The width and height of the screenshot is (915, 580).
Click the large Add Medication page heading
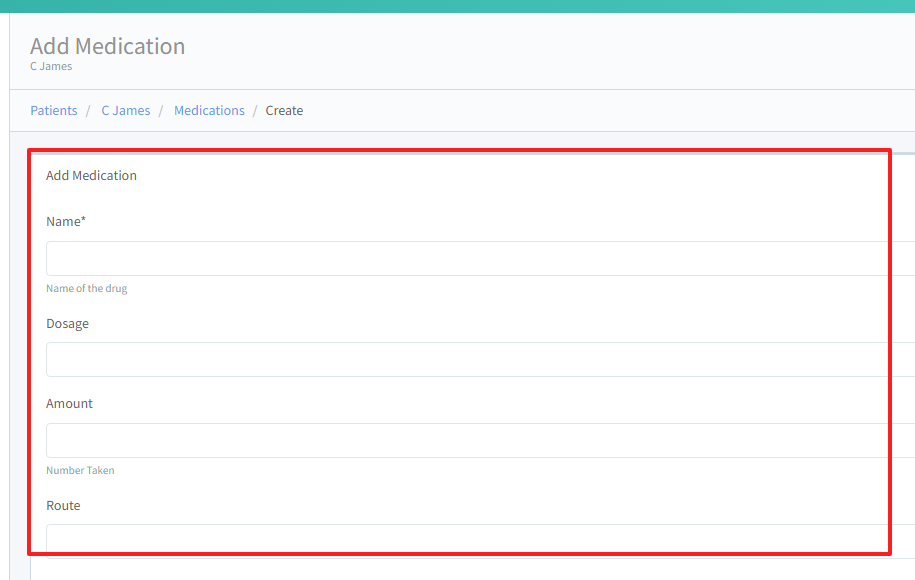pyautogui.click(x=107, y=46)
